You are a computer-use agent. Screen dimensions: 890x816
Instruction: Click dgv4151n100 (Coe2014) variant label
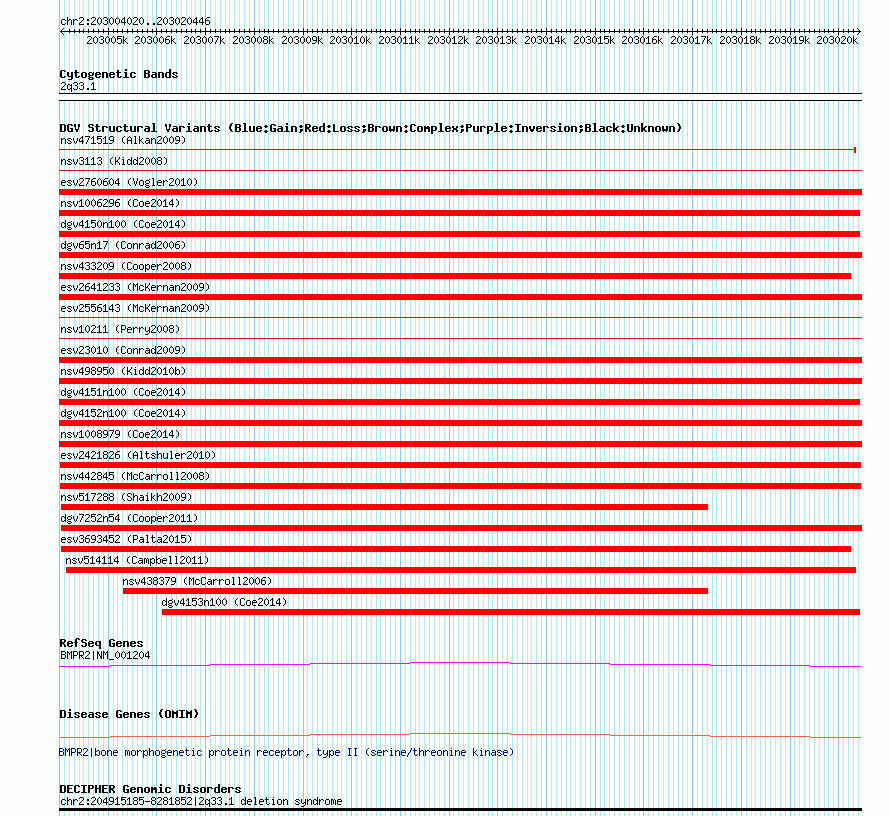(x=123, y=392)
